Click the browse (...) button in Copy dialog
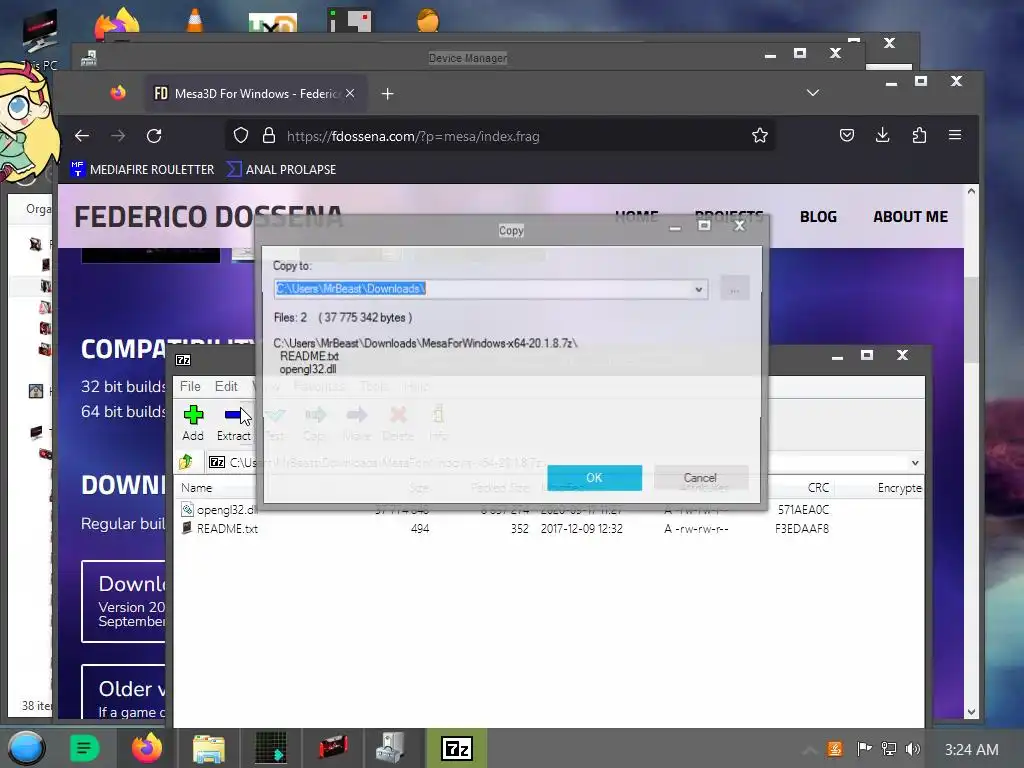 (x=735, y=289)
